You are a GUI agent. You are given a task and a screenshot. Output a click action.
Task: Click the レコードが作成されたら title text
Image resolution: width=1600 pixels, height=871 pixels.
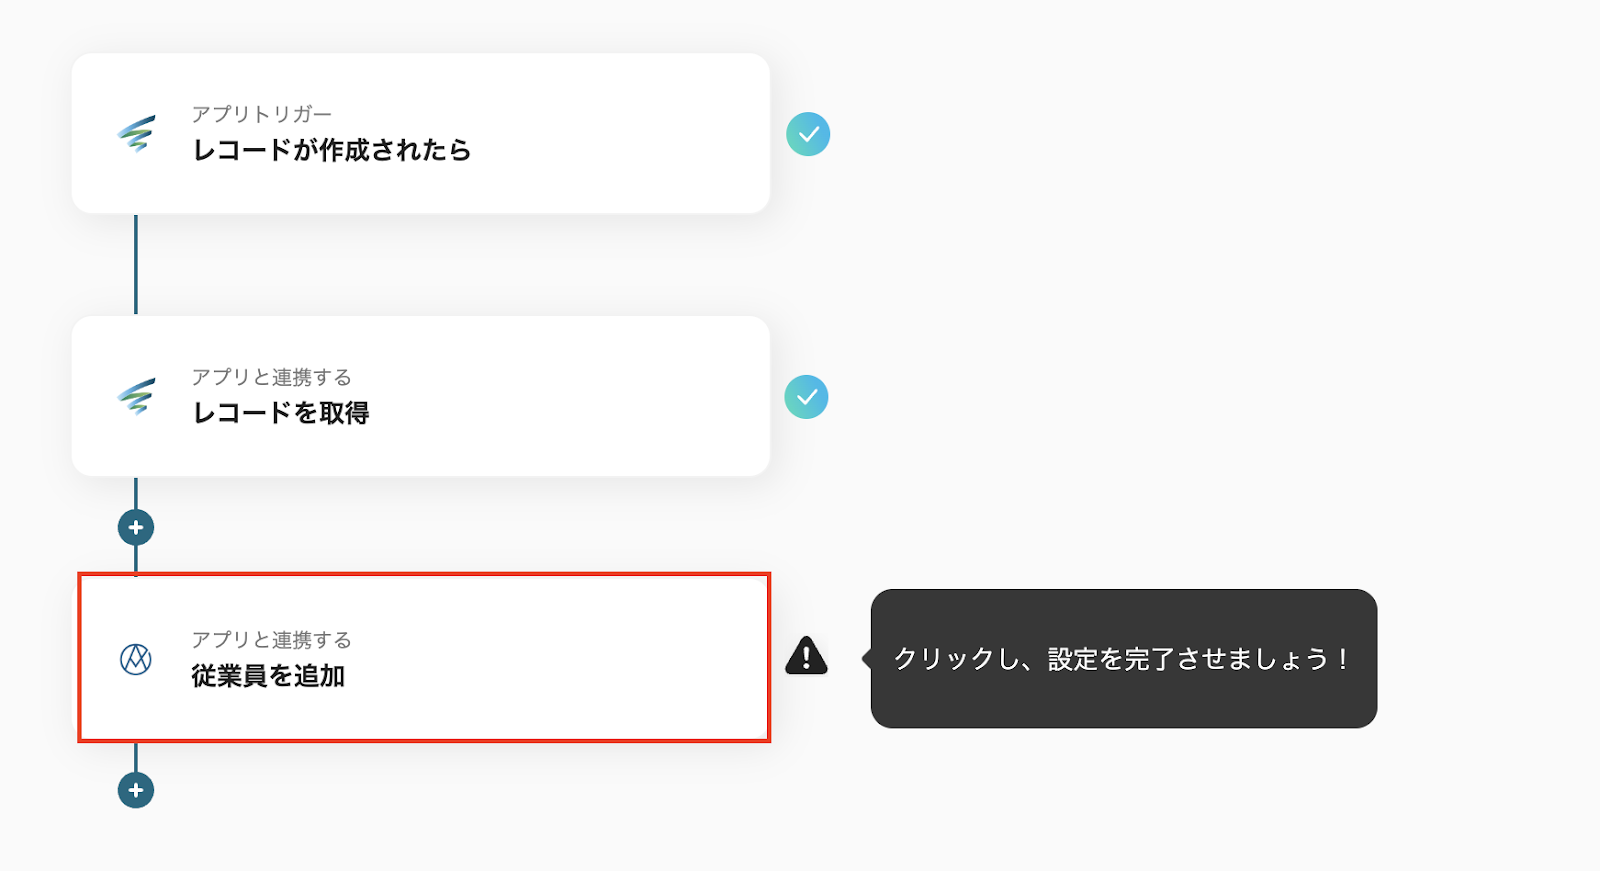point(332,150)
